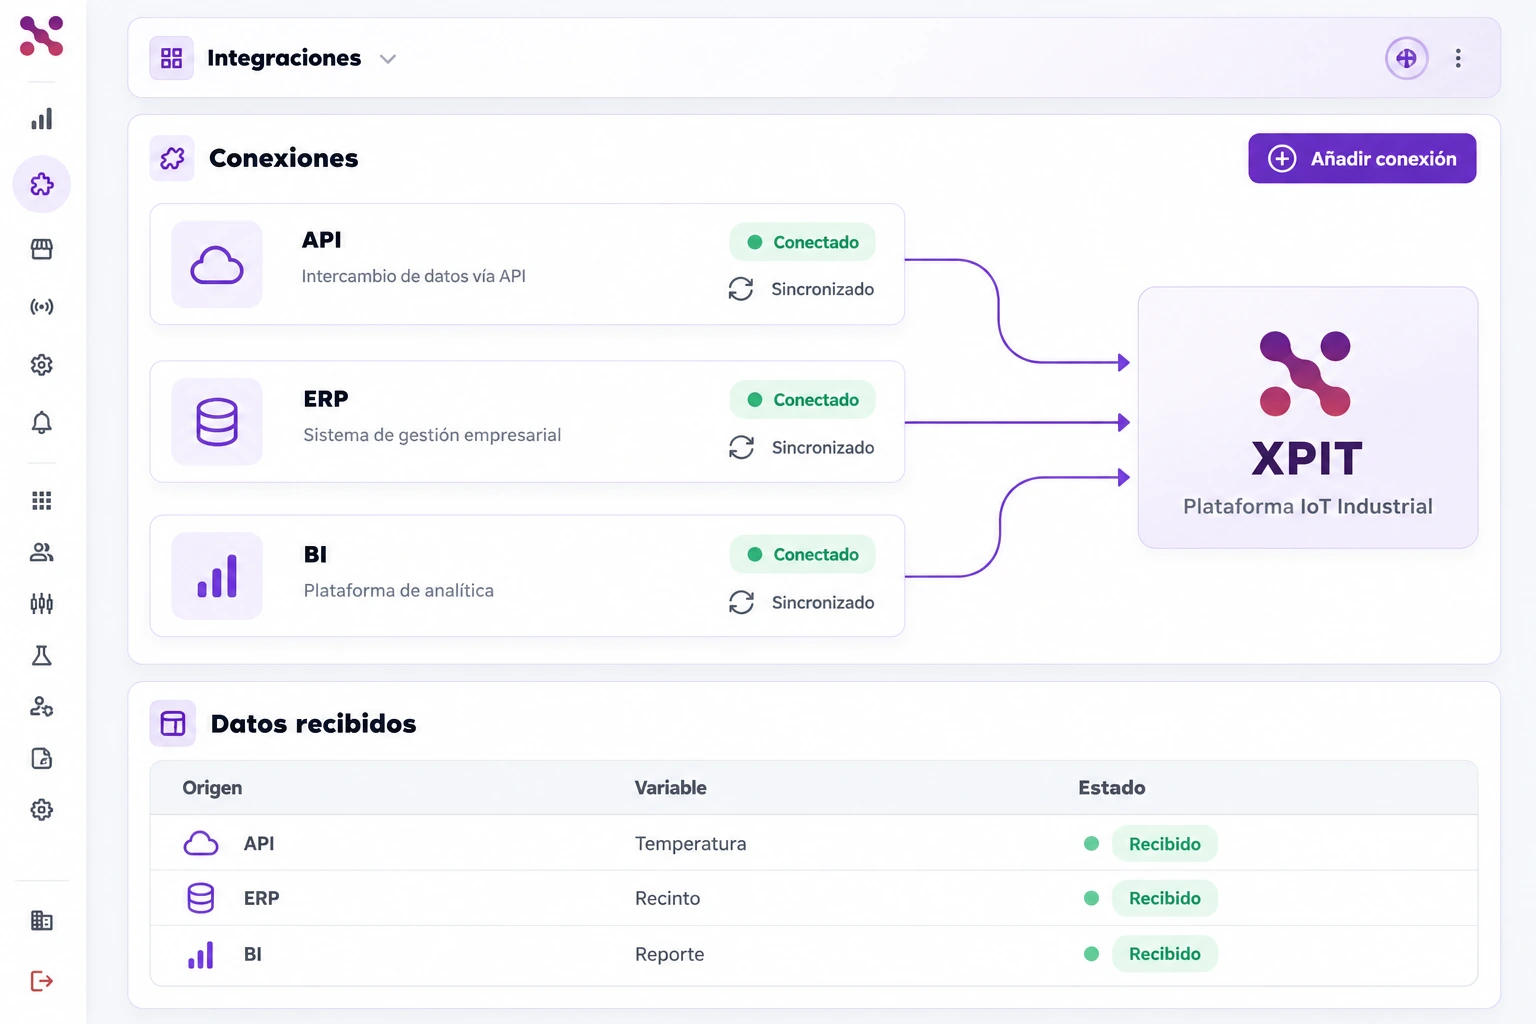Viewport: 1536px width, 1024px height.
Task: Open the apps grid sidebar icon
Action: click(x=41, y=500)
